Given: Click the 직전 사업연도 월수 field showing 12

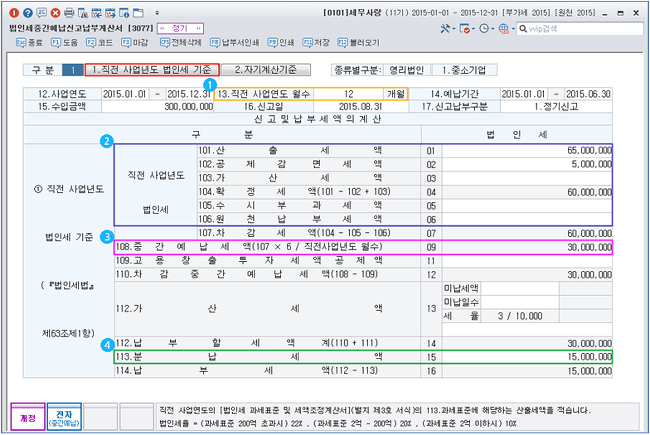Looking at the screenshot, I should (349, 94).
